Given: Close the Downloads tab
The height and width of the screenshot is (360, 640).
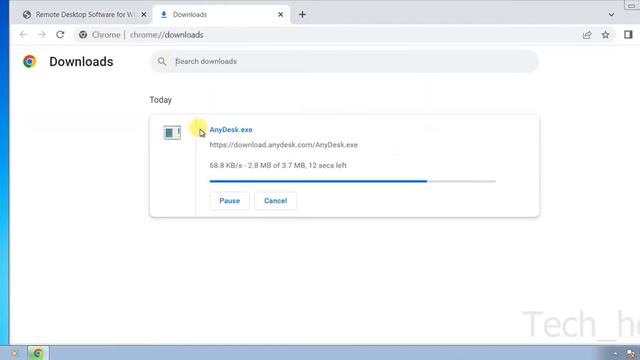Looking at the screenshot, I should tap(280, 15).
